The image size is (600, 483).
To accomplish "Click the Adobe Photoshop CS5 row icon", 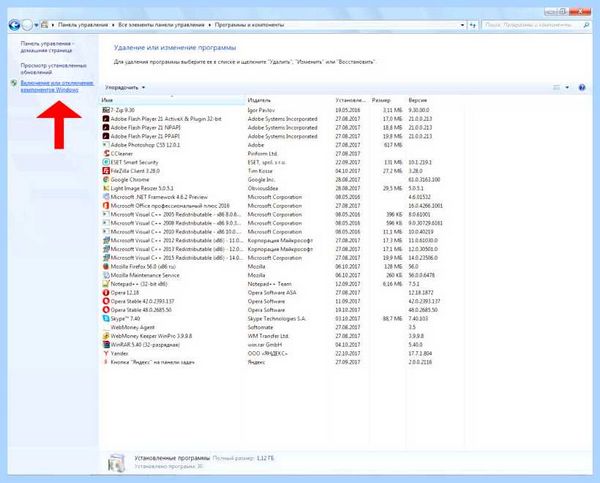I will (106, 145).
